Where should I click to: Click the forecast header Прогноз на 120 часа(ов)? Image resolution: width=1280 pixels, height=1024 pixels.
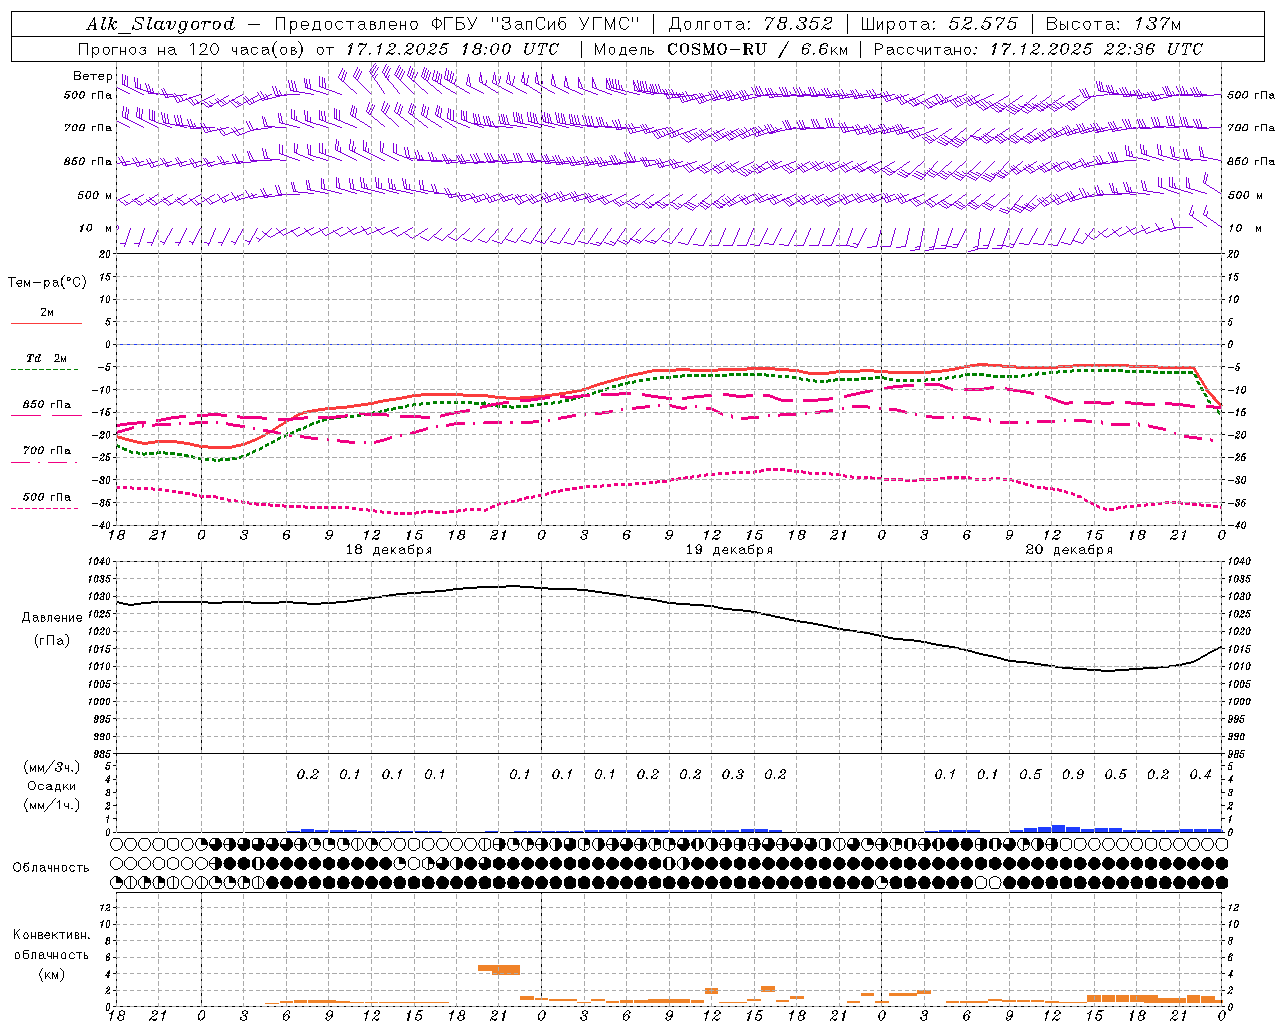(192, 49)
